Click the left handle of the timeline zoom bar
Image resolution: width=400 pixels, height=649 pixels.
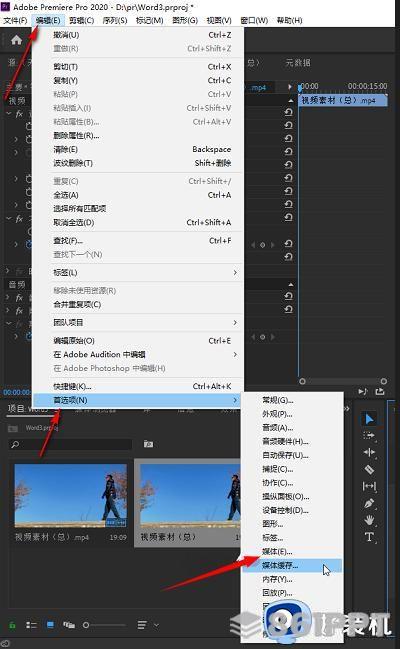point(302,381)
